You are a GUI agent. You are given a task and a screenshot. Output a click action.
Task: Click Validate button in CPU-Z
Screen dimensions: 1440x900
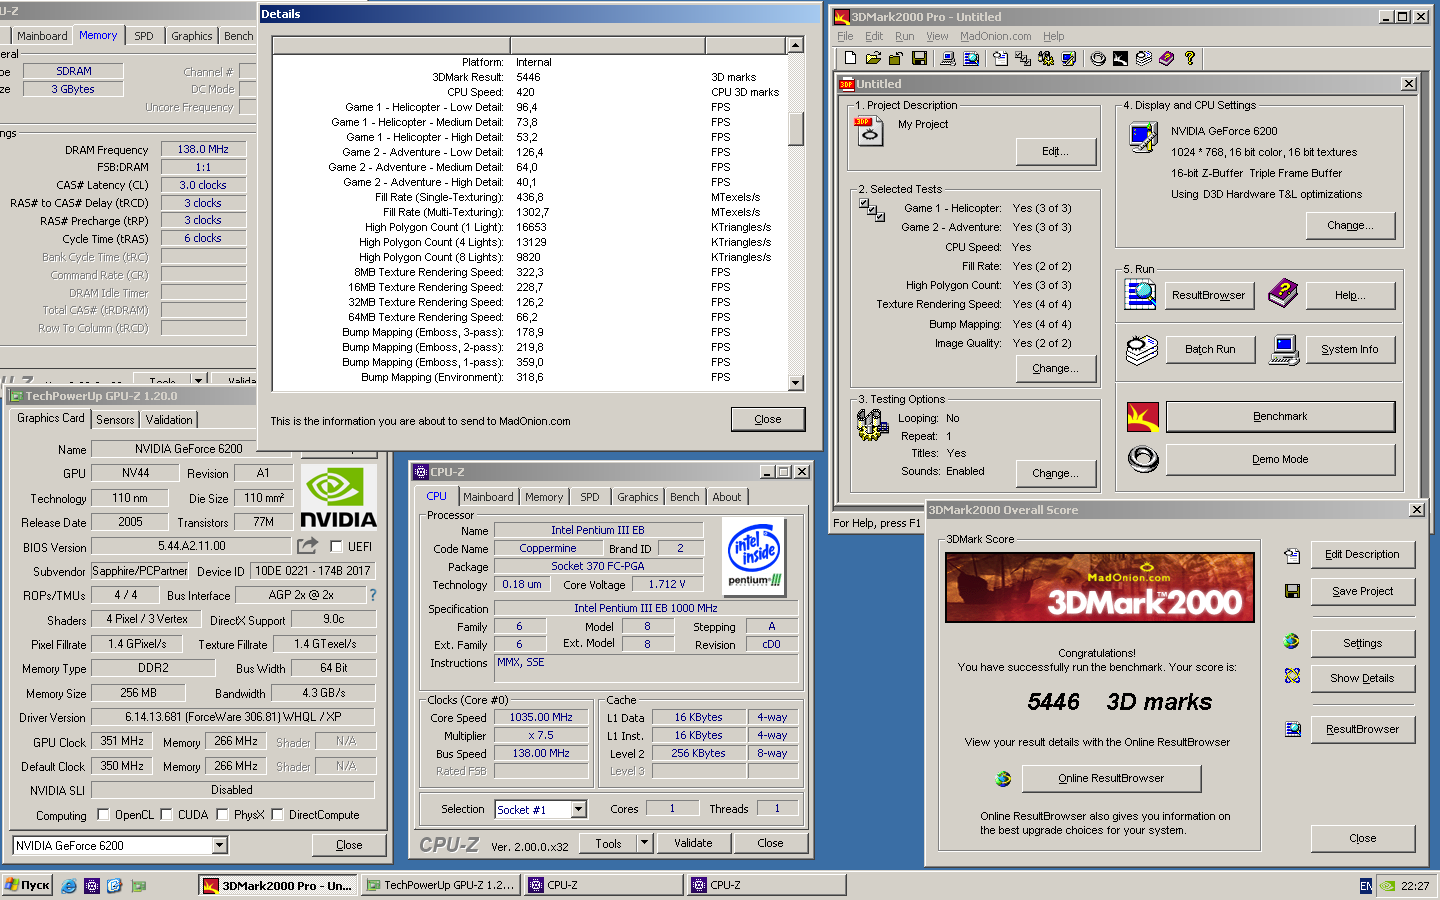click(693, 843)
